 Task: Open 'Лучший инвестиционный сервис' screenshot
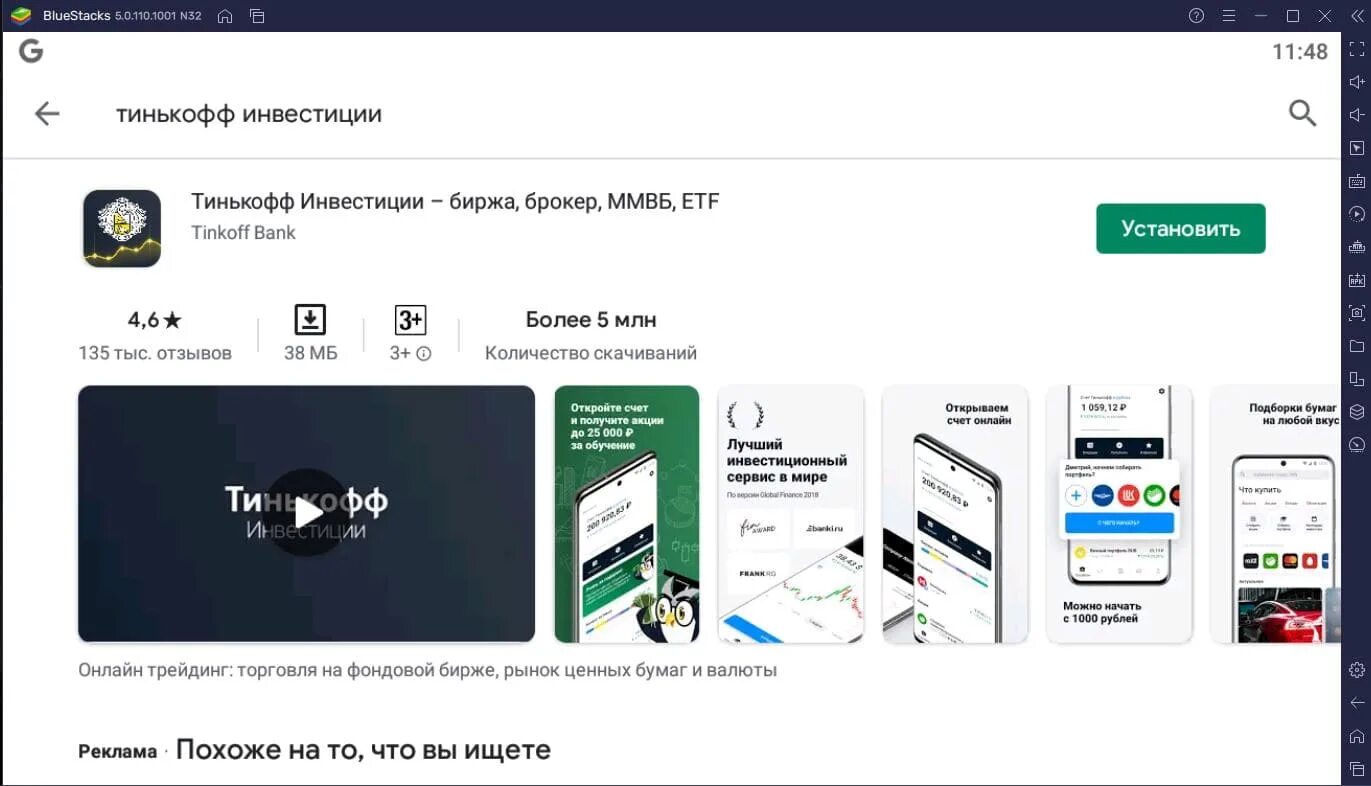[791, 514]
